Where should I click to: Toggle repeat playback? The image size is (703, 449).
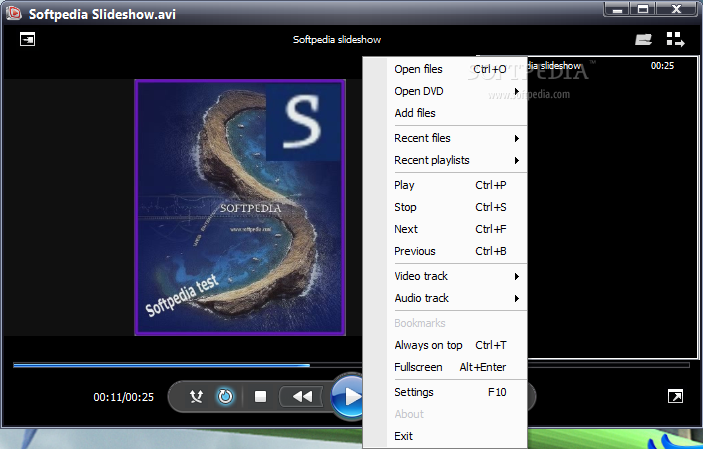coord(225,397)
